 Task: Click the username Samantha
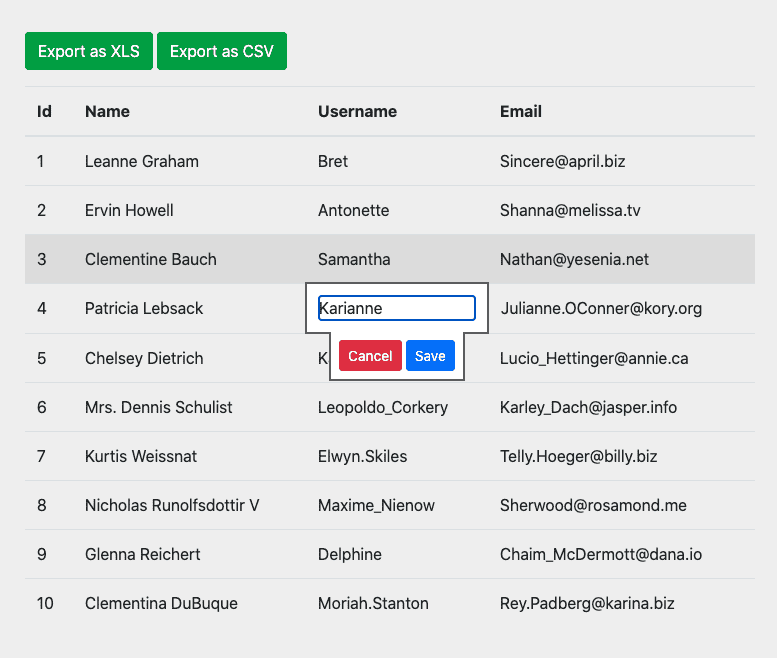[354, 259]
